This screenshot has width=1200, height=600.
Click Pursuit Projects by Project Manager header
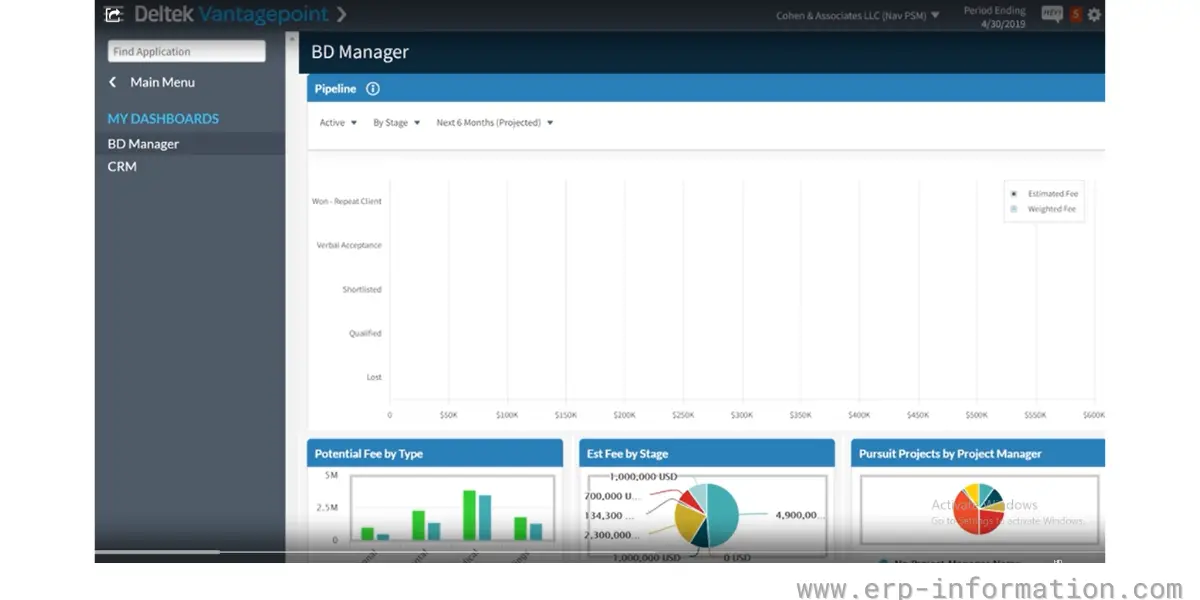(978, 453)
